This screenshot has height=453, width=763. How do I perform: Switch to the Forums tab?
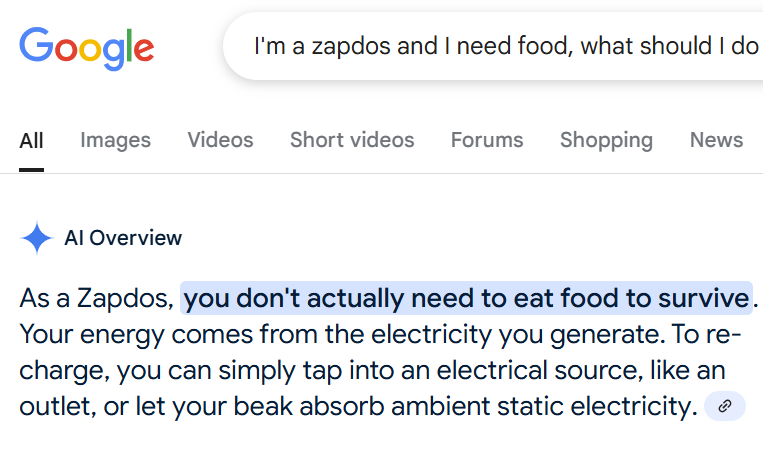point(486,140)
